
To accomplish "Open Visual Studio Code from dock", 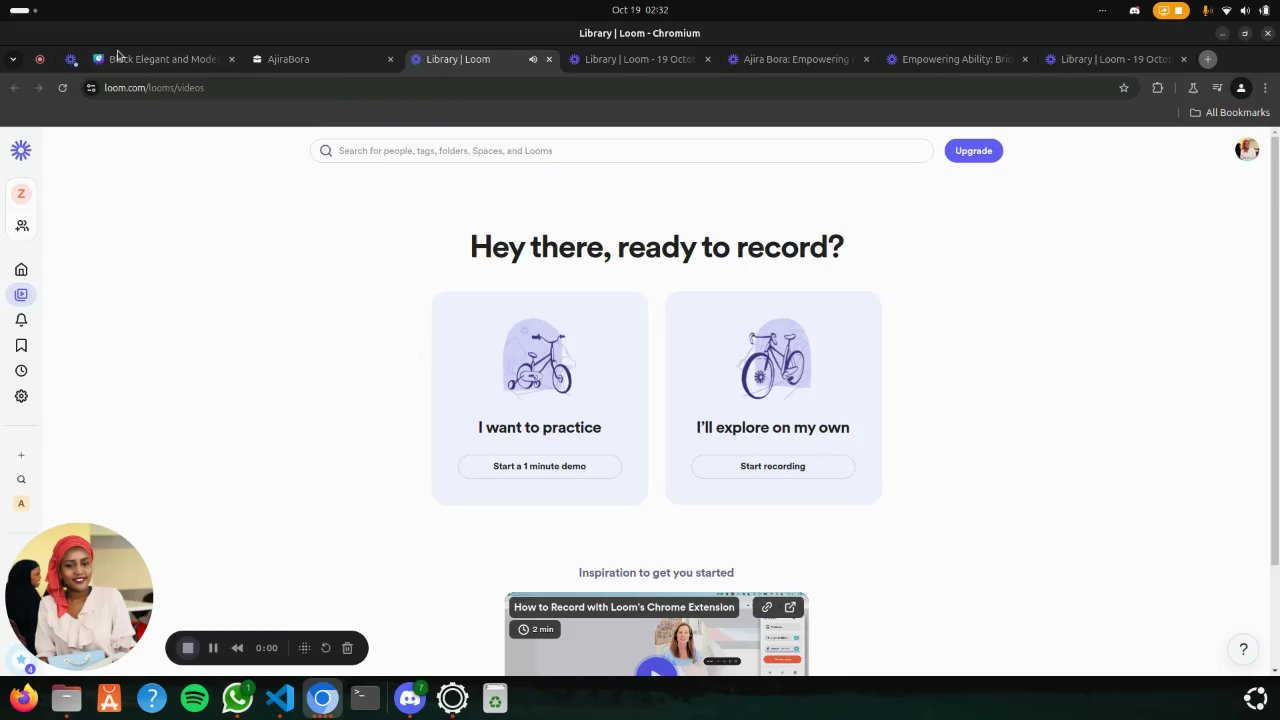I will (x=280, y=698).
